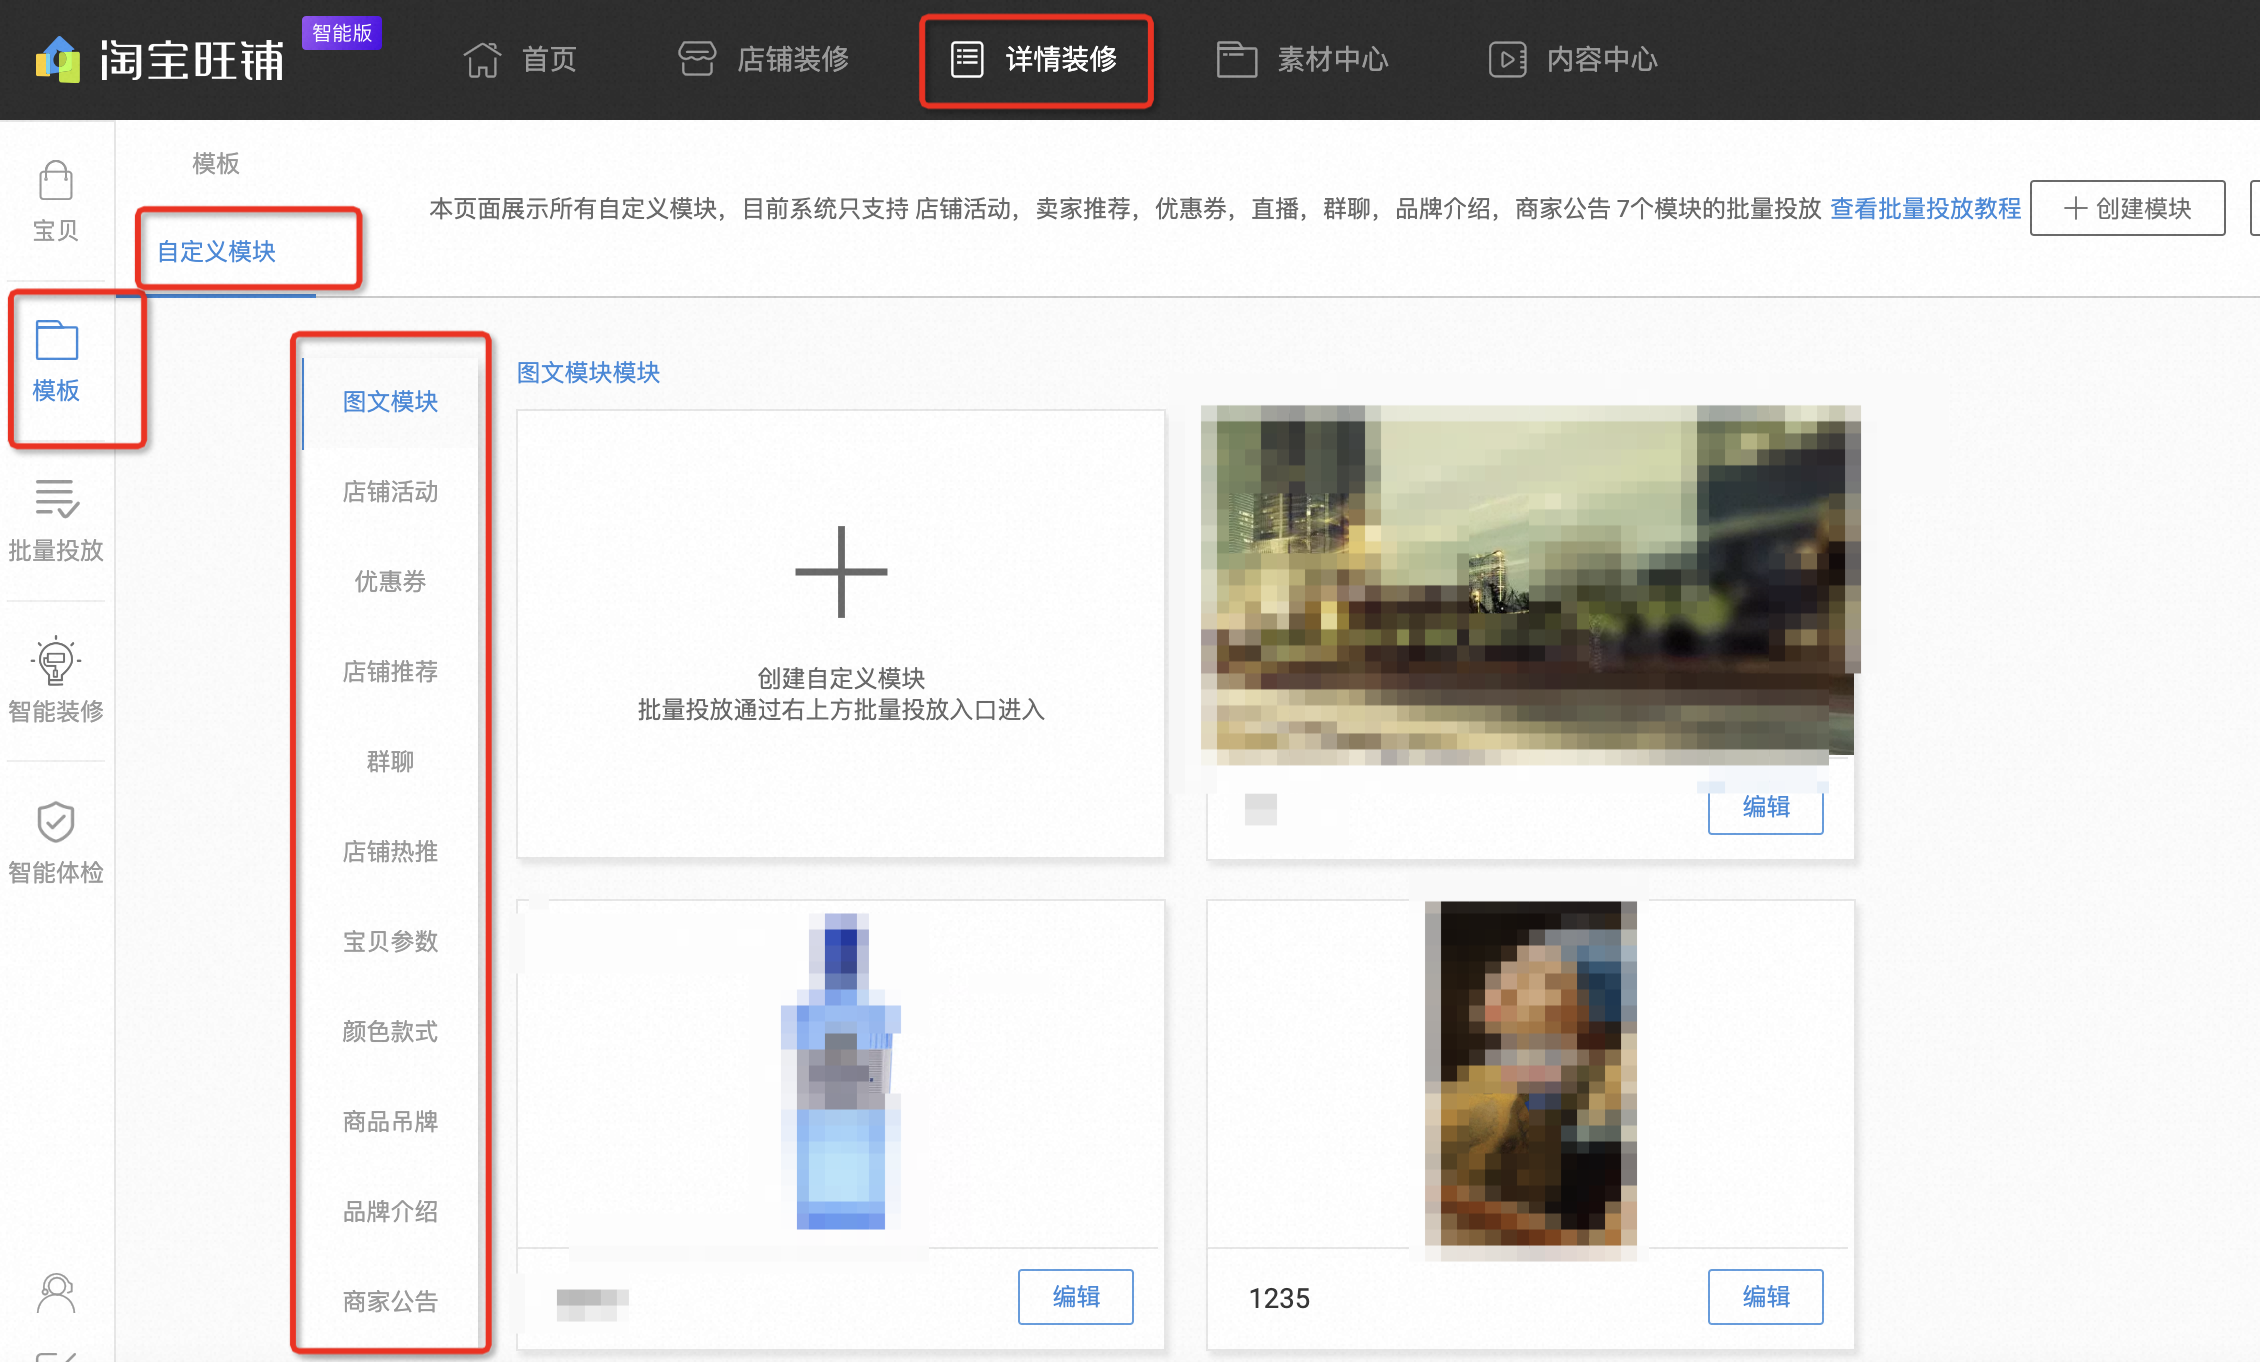Open the 智能体检 shield icon
2260x1362 pixels.
click(56, 822)
